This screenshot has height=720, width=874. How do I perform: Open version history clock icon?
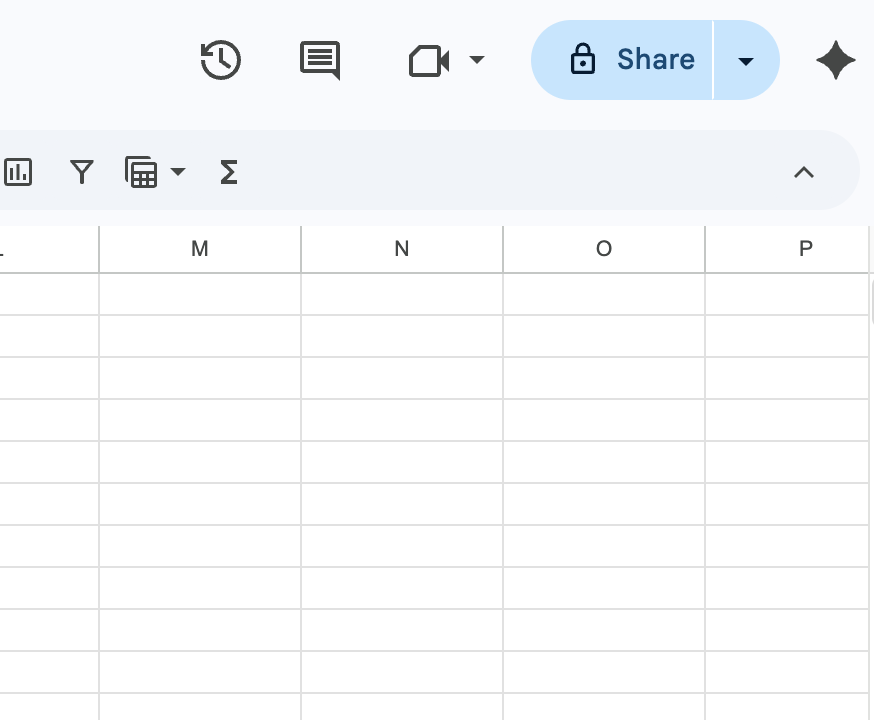click(220, 60)
